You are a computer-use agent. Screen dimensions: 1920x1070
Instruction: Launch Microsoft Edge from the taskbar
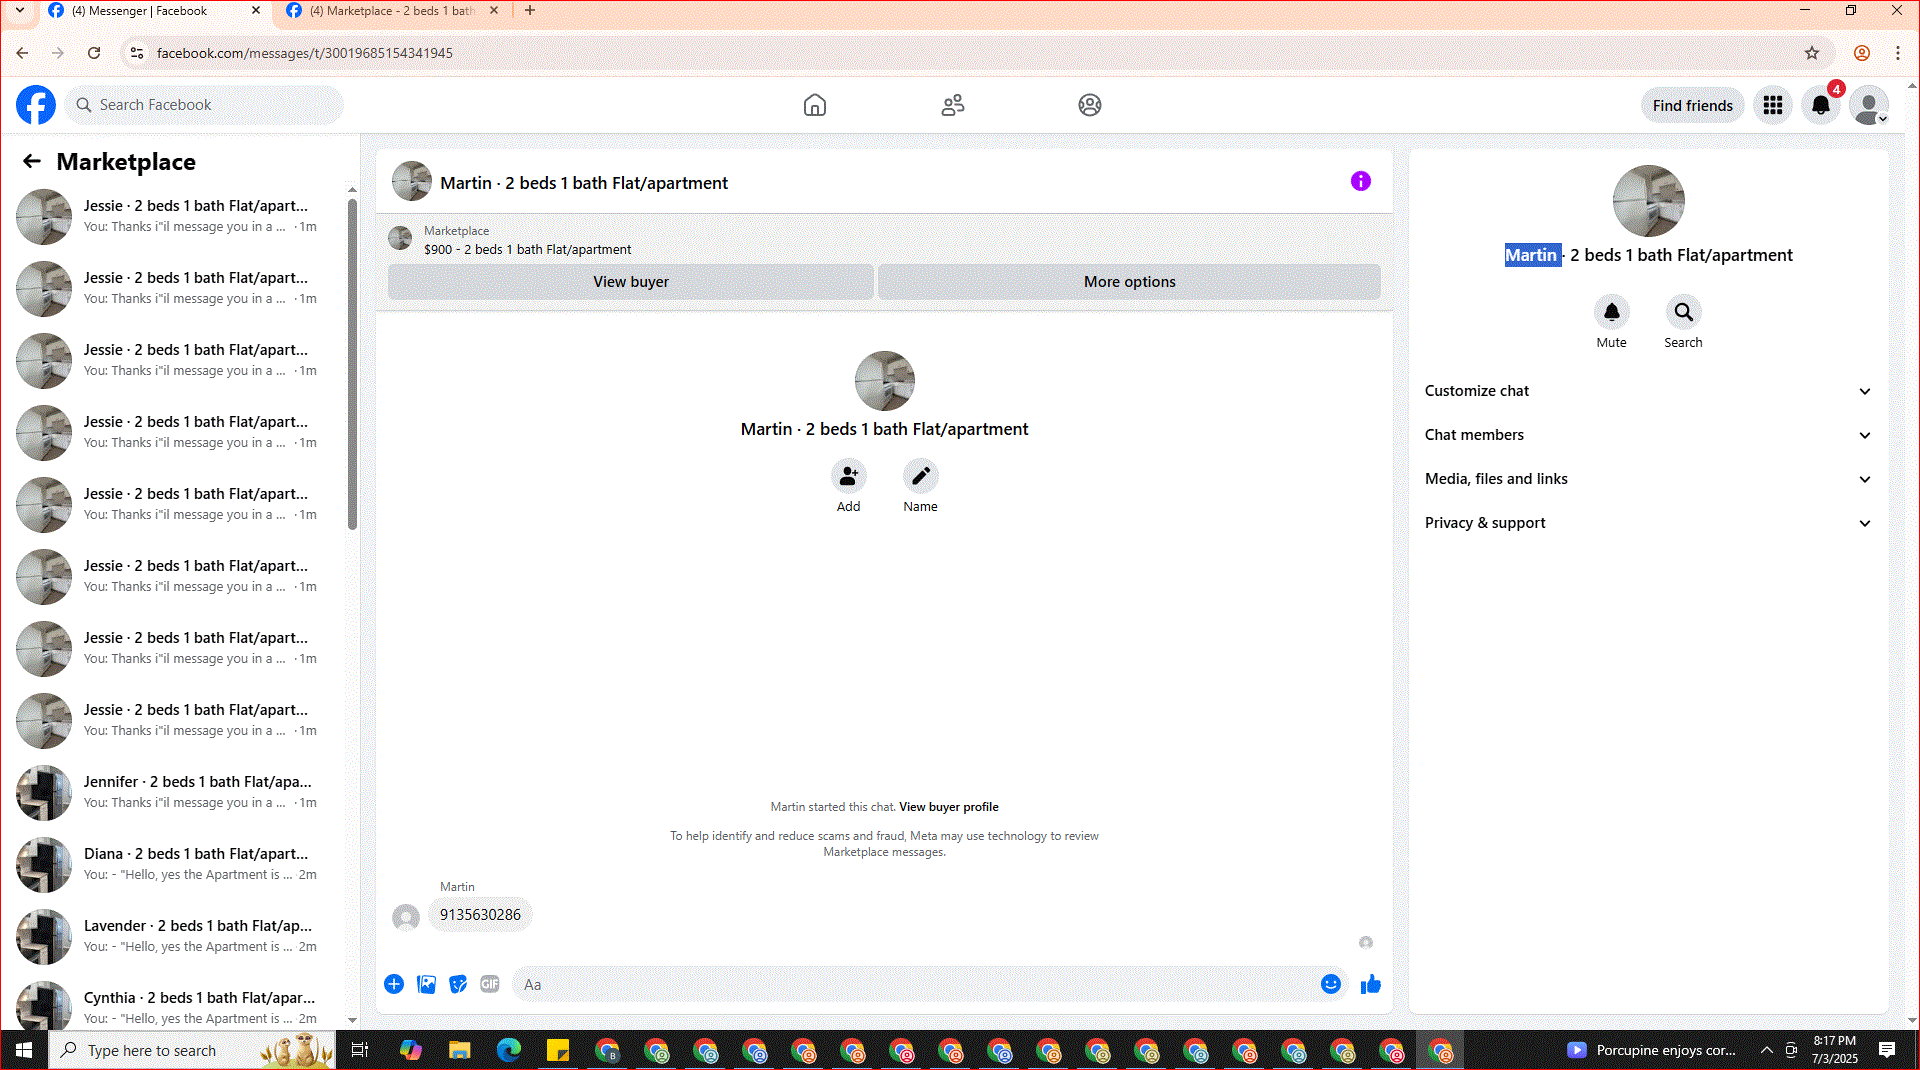(509, 1050)
